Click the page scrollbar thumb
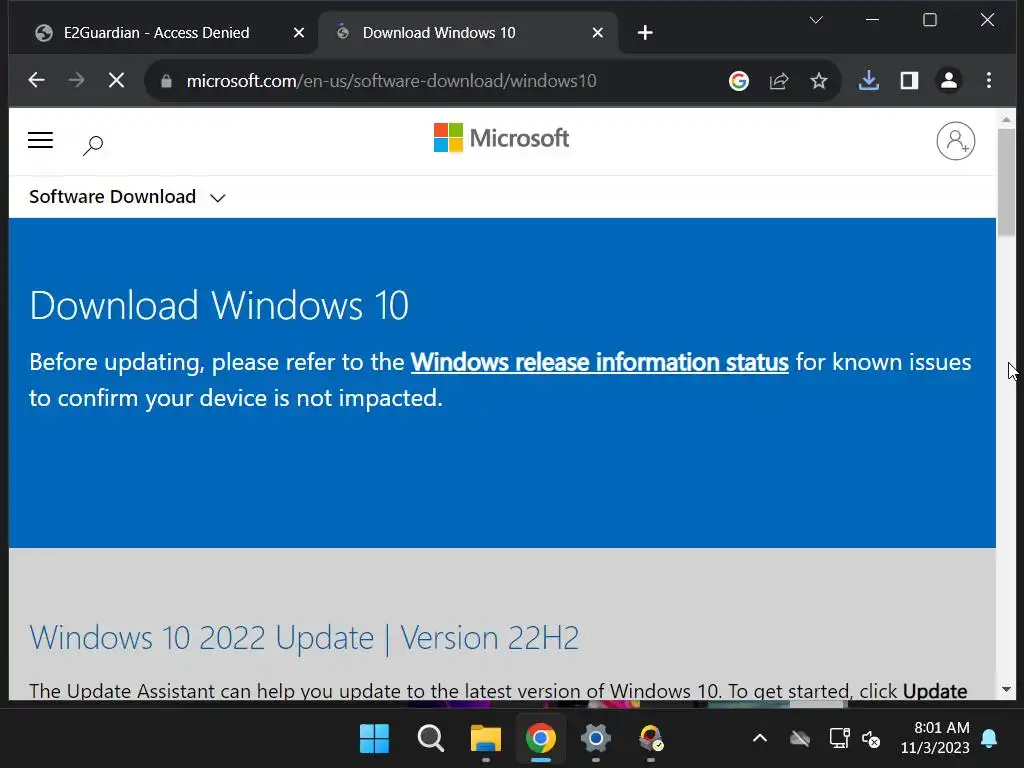 click(1006, 182)
